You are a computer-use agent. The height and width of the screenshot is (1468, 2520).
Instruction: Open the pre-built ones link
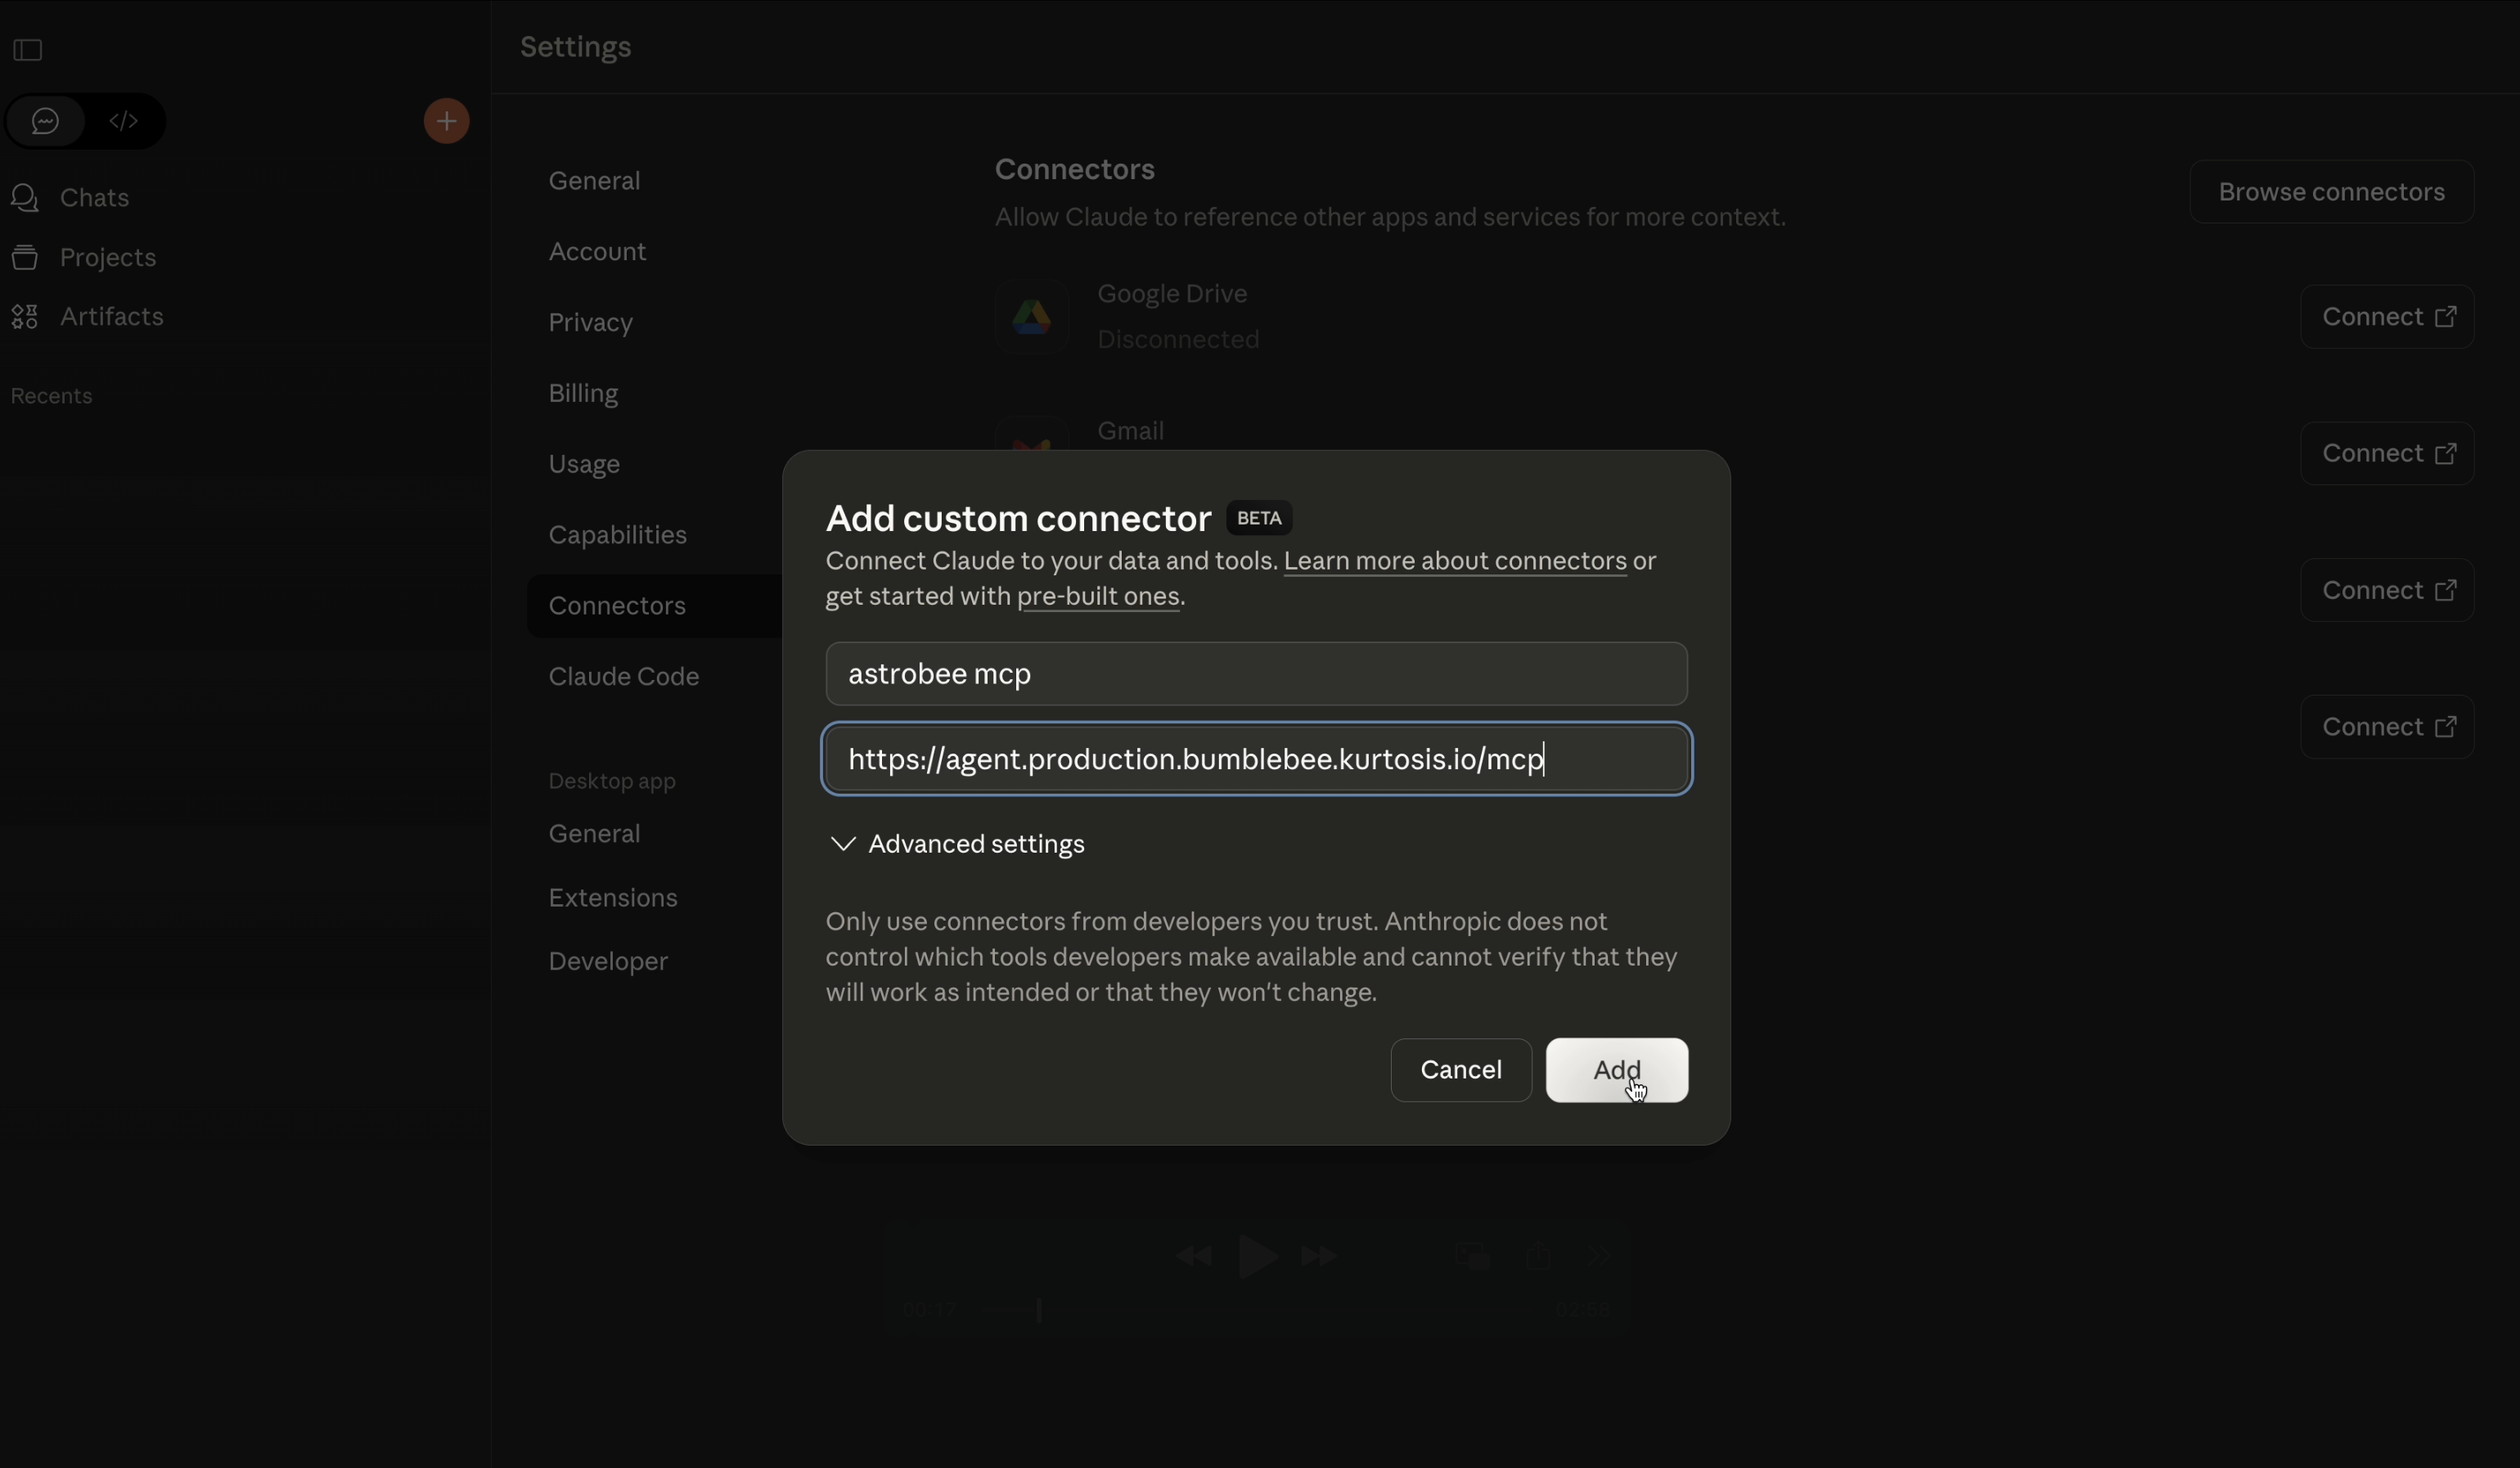(1100, 596)
